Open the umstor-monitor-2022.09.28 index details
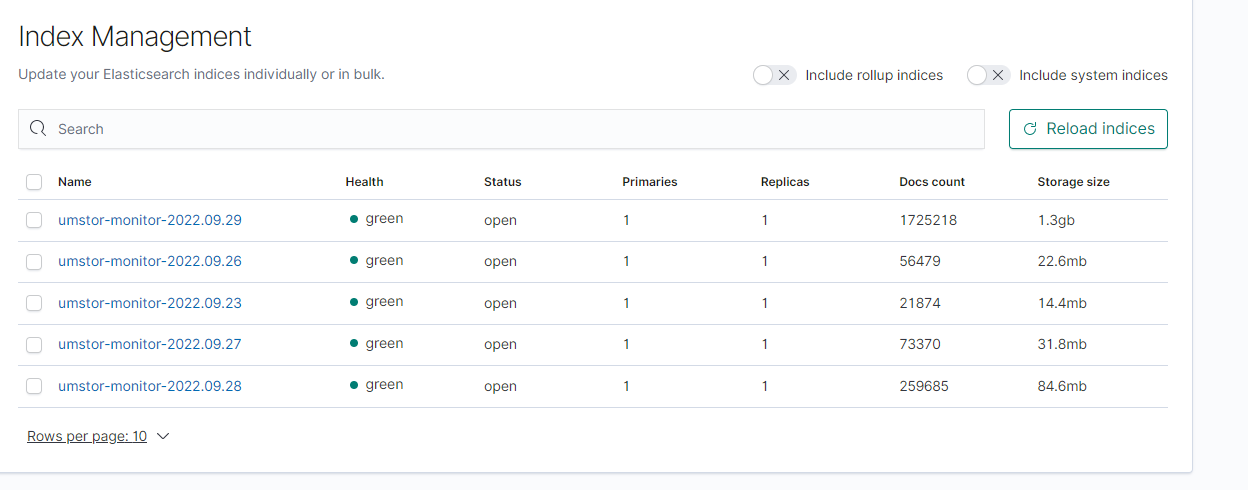1248x490 pixels. click(150, 386)
